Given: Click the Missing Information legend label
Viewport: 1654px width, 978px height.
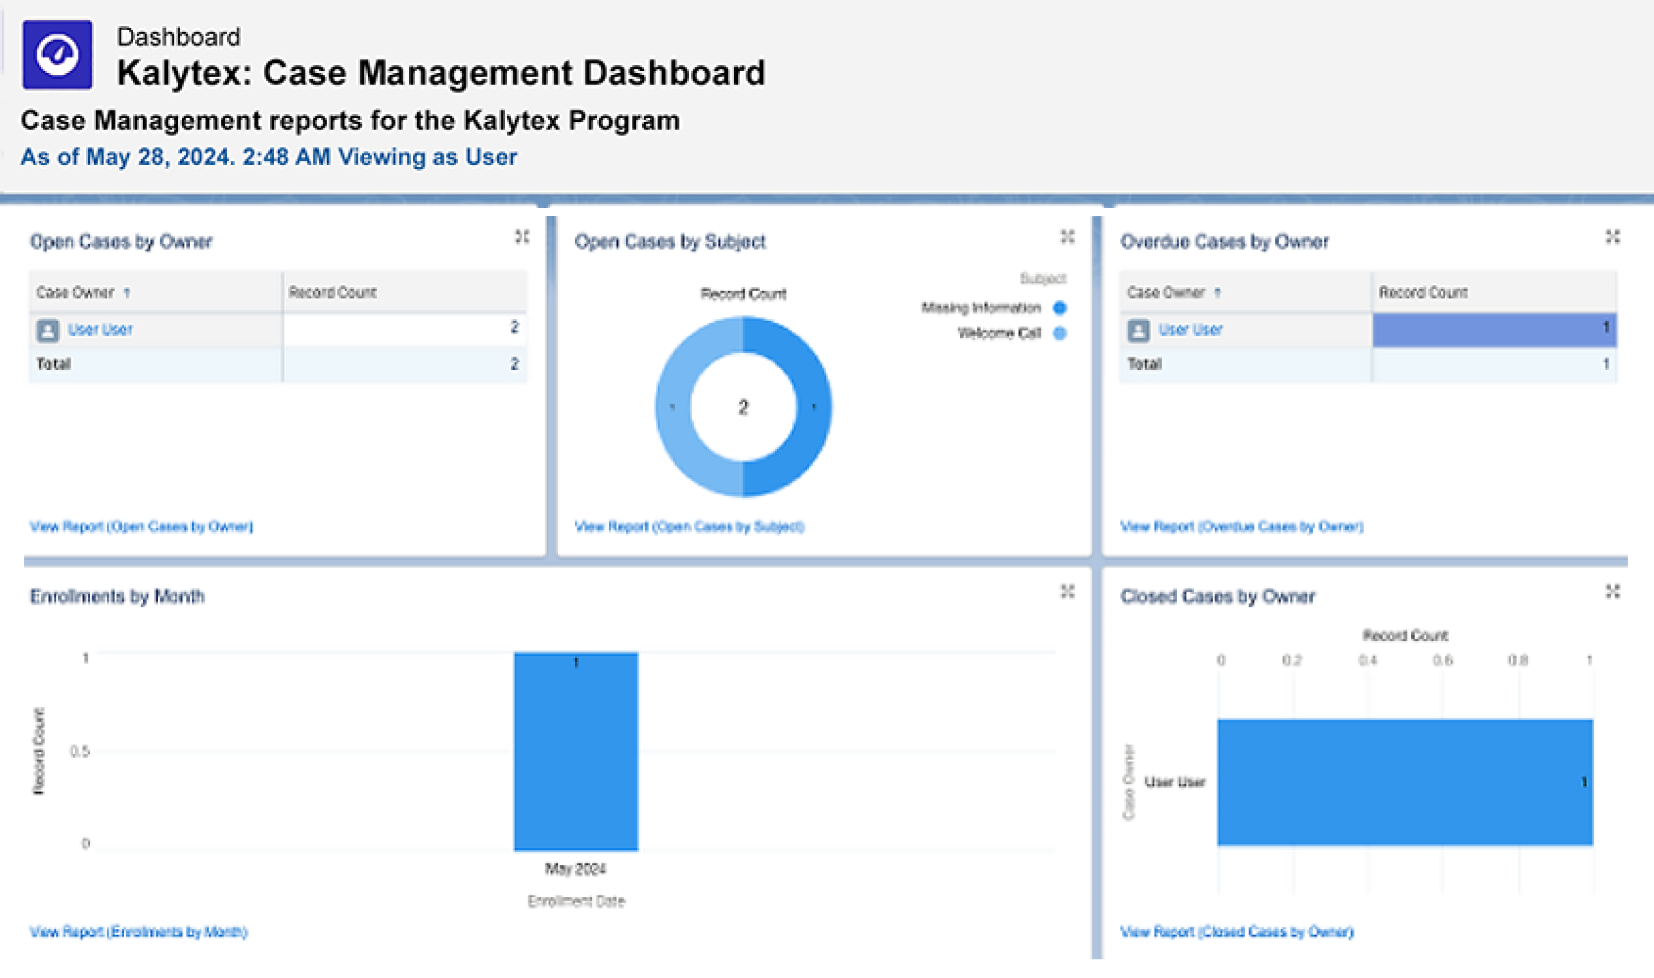Looking at the screenshot, I should (x=981, y=308).
